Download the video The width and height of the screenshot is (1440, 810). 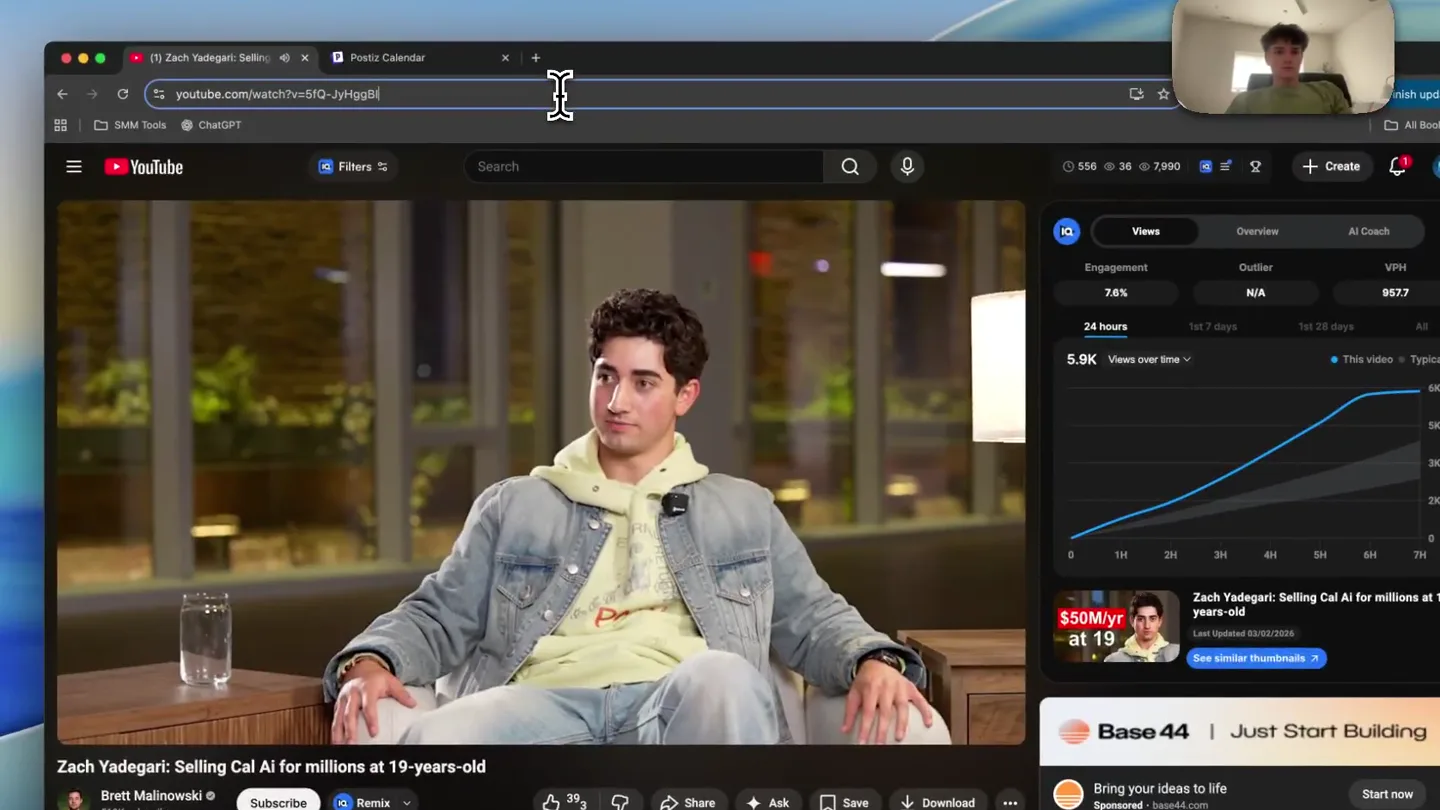click(x=938, y=802)
